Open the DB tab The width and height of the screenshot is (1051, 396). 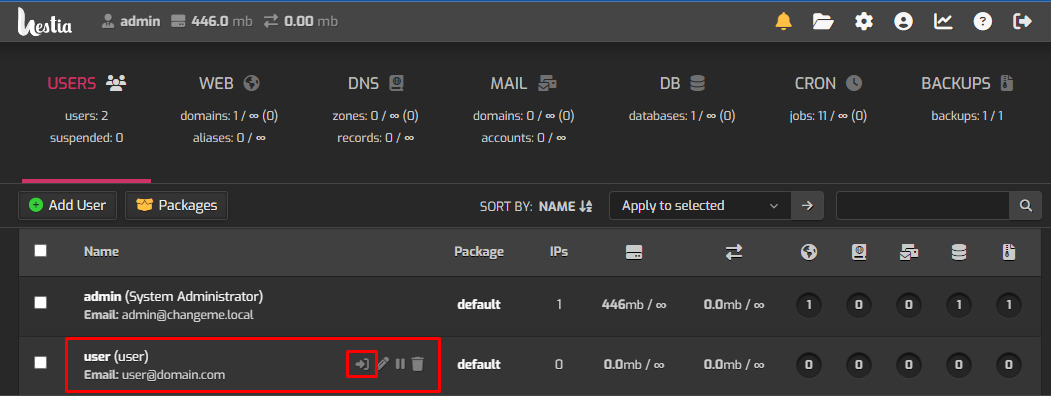(x=682, y=83)
